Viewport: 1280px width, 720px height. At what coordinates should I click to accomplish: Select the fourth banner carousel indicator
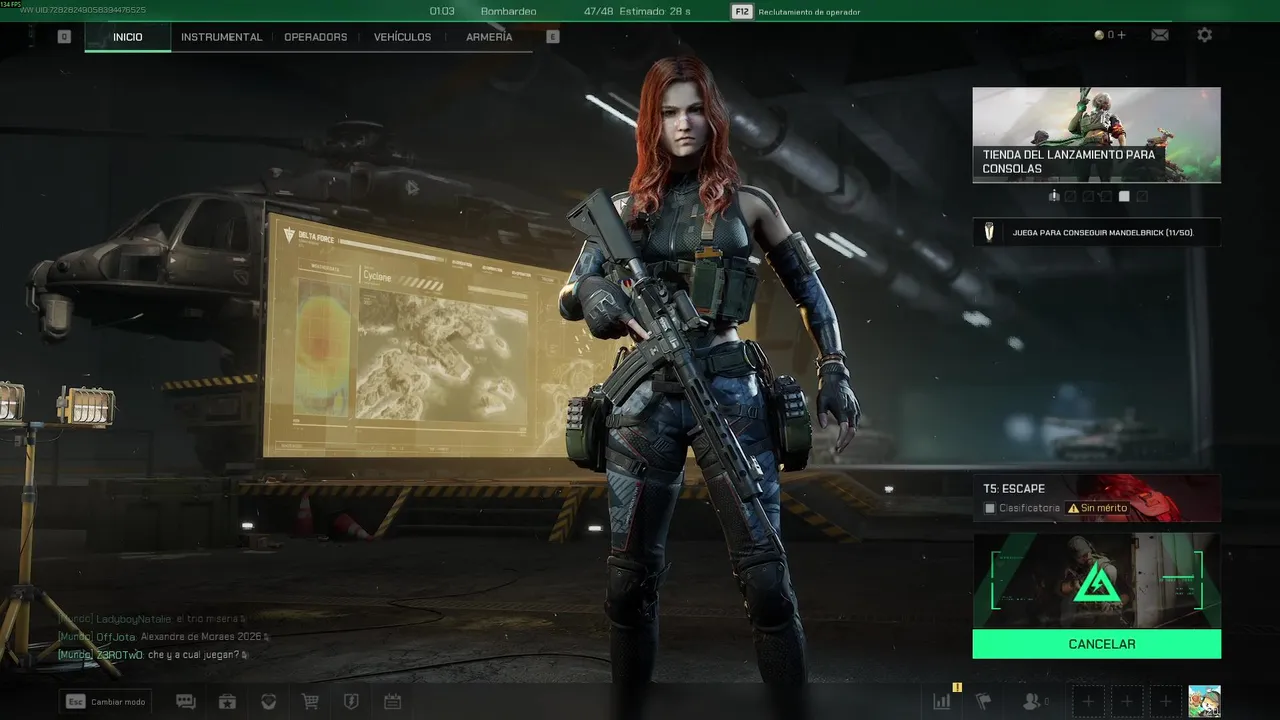(x=1106, y=196)
